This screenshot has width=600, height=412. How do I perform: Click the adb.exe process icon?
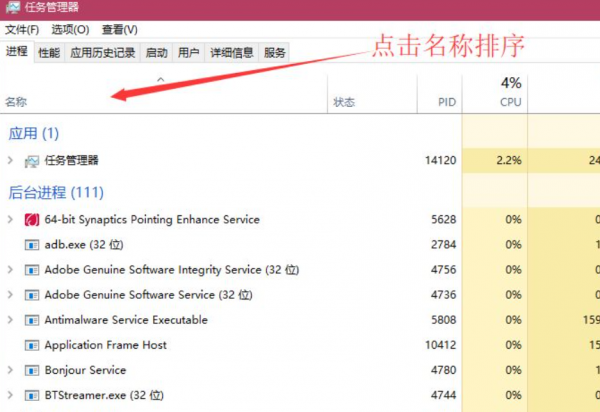[x=32, y=245]
